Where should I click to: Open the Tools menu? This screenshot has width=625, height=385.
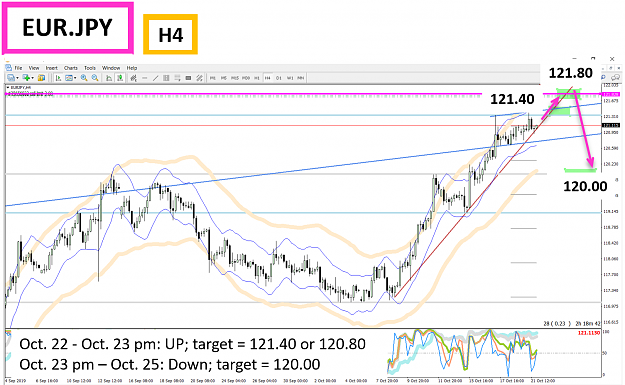coord(90,68)
